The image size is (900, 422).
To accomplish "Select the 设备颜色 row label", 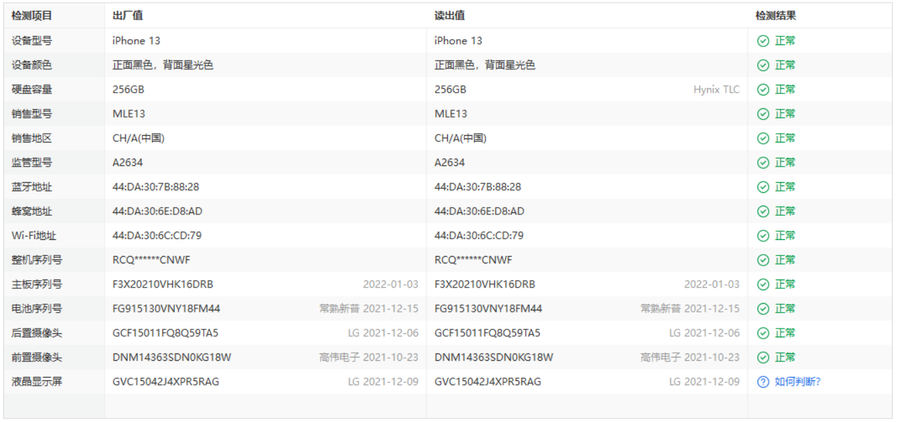I will [x=32, y=65].
